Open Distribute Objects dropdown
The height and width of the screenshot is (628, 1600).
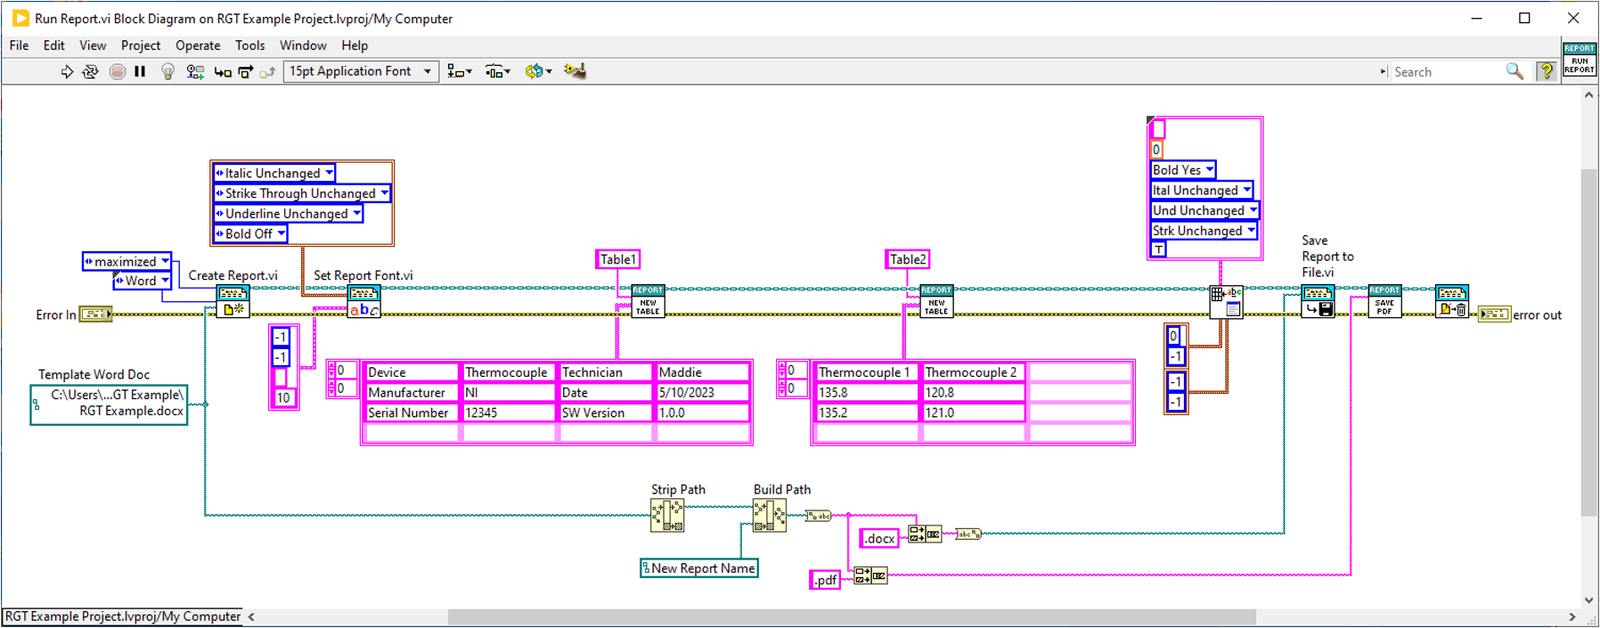tap(498, 71)
